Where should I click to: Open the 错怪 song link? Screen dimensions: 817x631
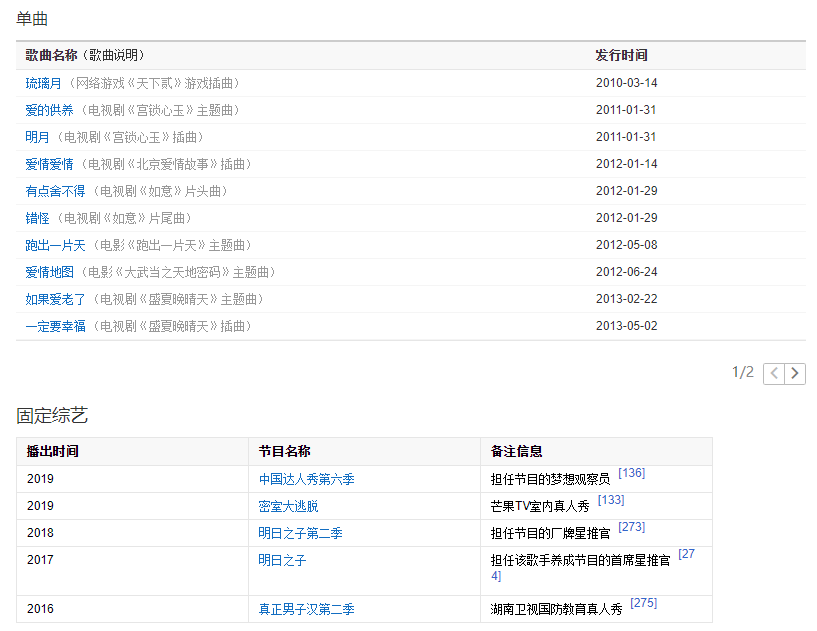pyautogui.click(x=37, y=218)
